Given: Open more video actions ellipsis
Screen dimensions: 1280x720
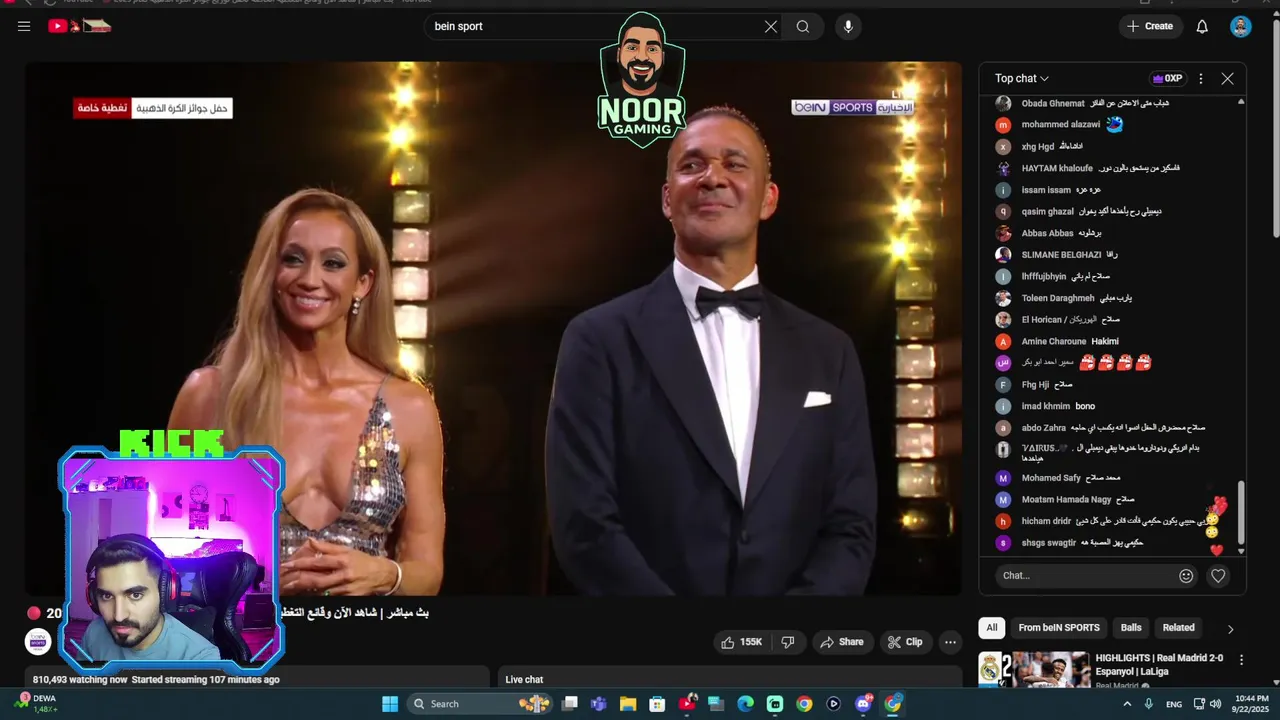Looking at the screenshot, I should click(950, 642).
